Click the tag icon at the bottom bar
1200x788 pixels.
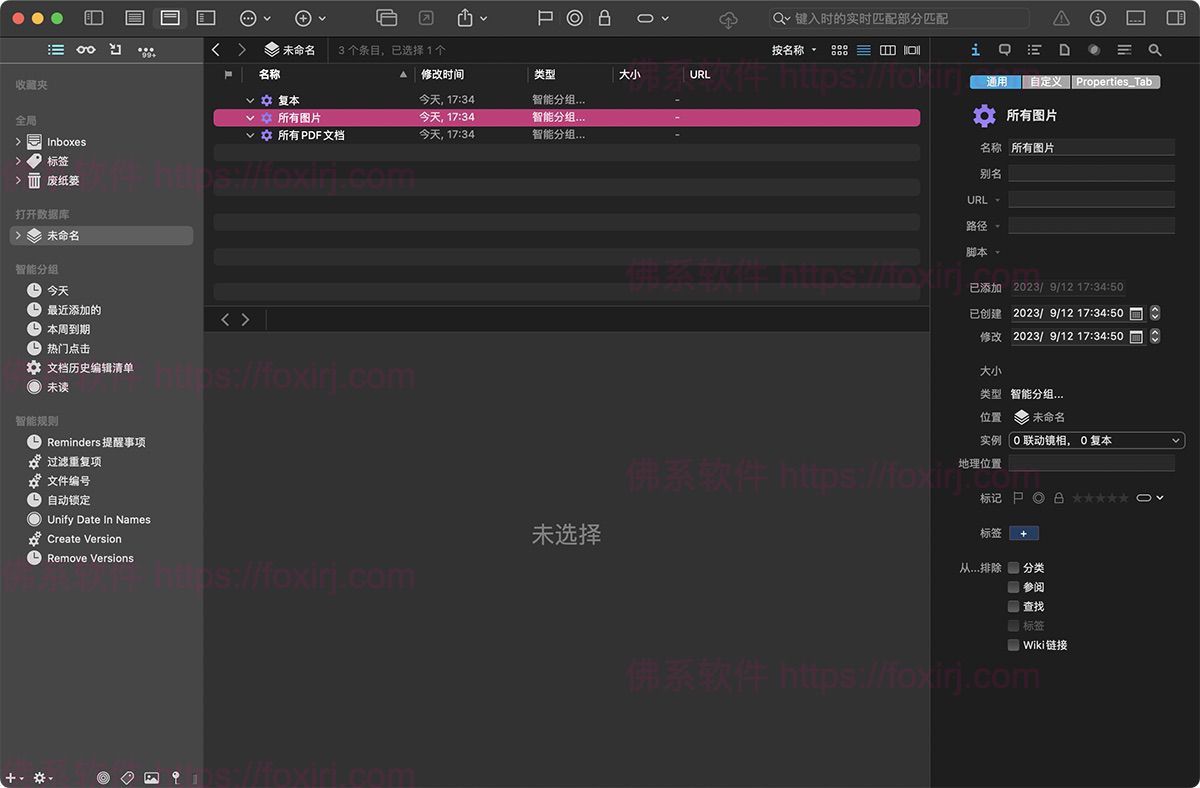[126, 778]
